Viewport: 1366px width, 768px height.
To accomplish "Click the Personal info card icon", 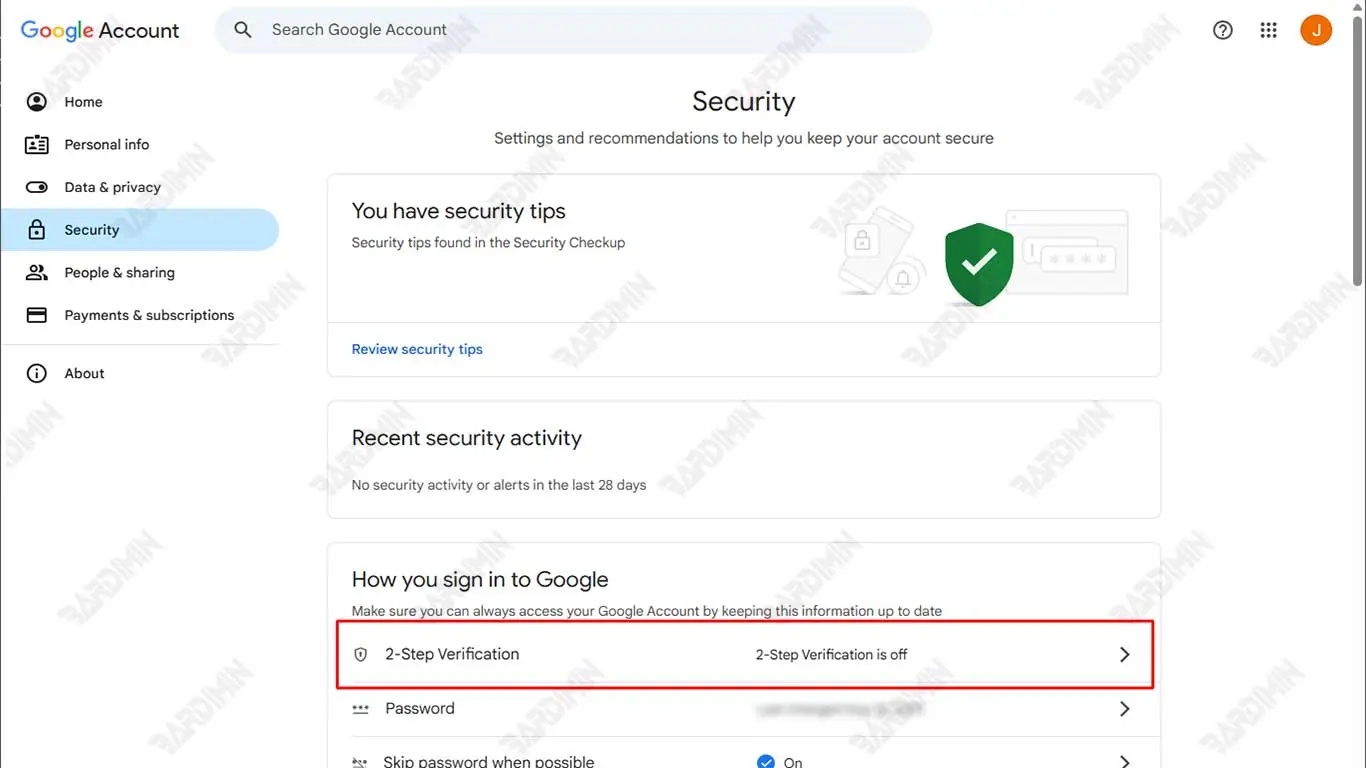I will (x=37, y=145).
